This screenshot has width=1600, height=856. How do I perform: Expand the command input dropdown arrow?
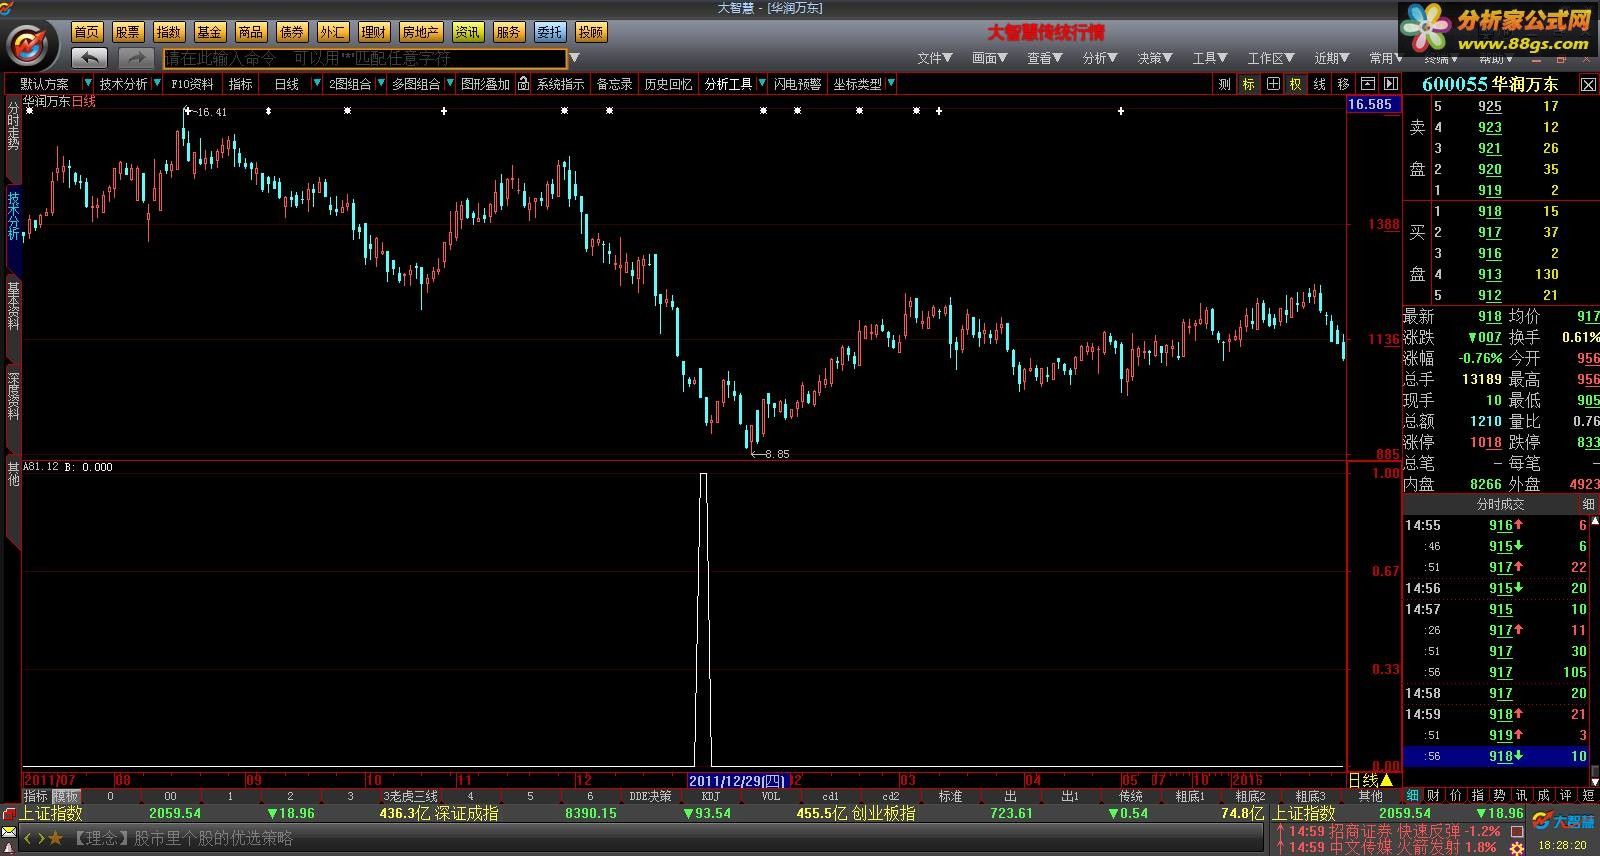point(575,58)
